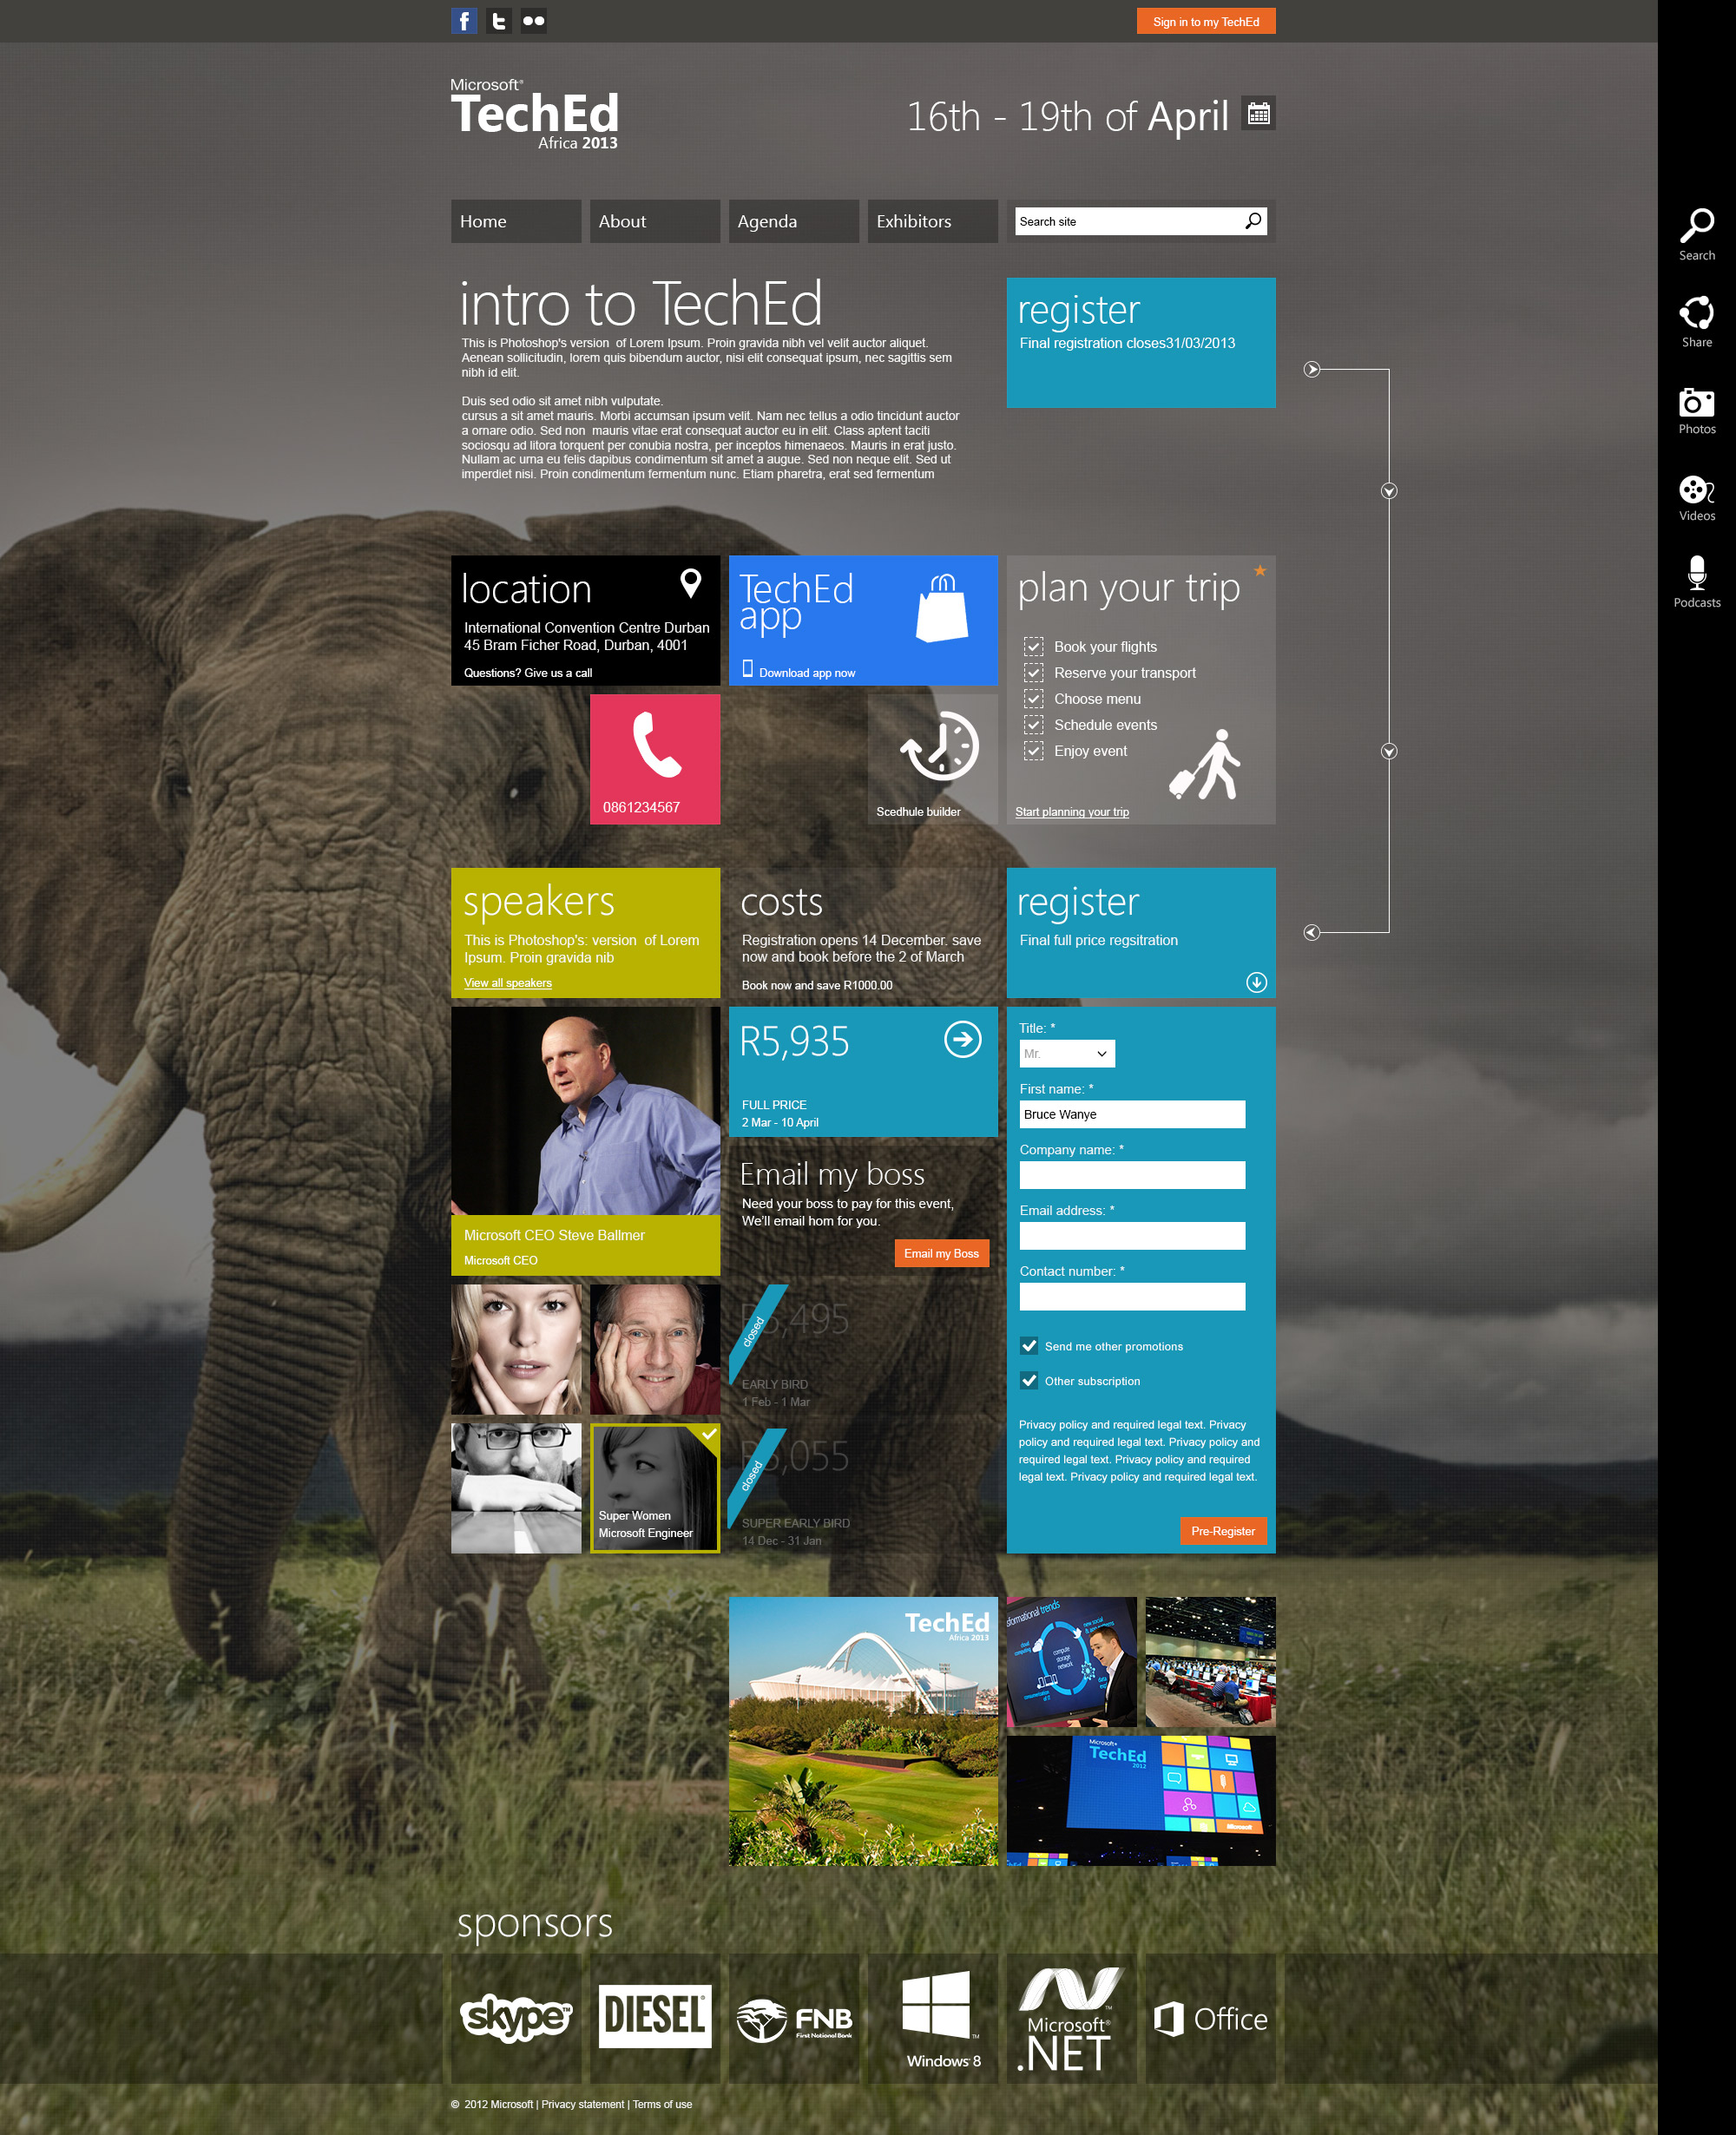
Task: Click the Company name input field
Action: [x=1131, y=1175]
